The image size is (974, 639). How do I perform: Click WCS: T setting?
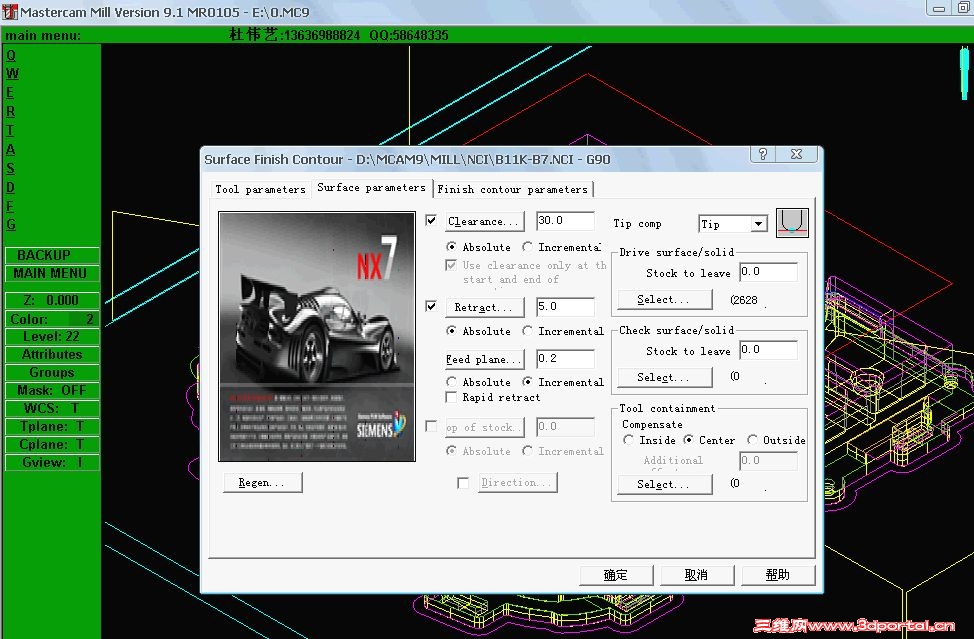pos(52,409)
